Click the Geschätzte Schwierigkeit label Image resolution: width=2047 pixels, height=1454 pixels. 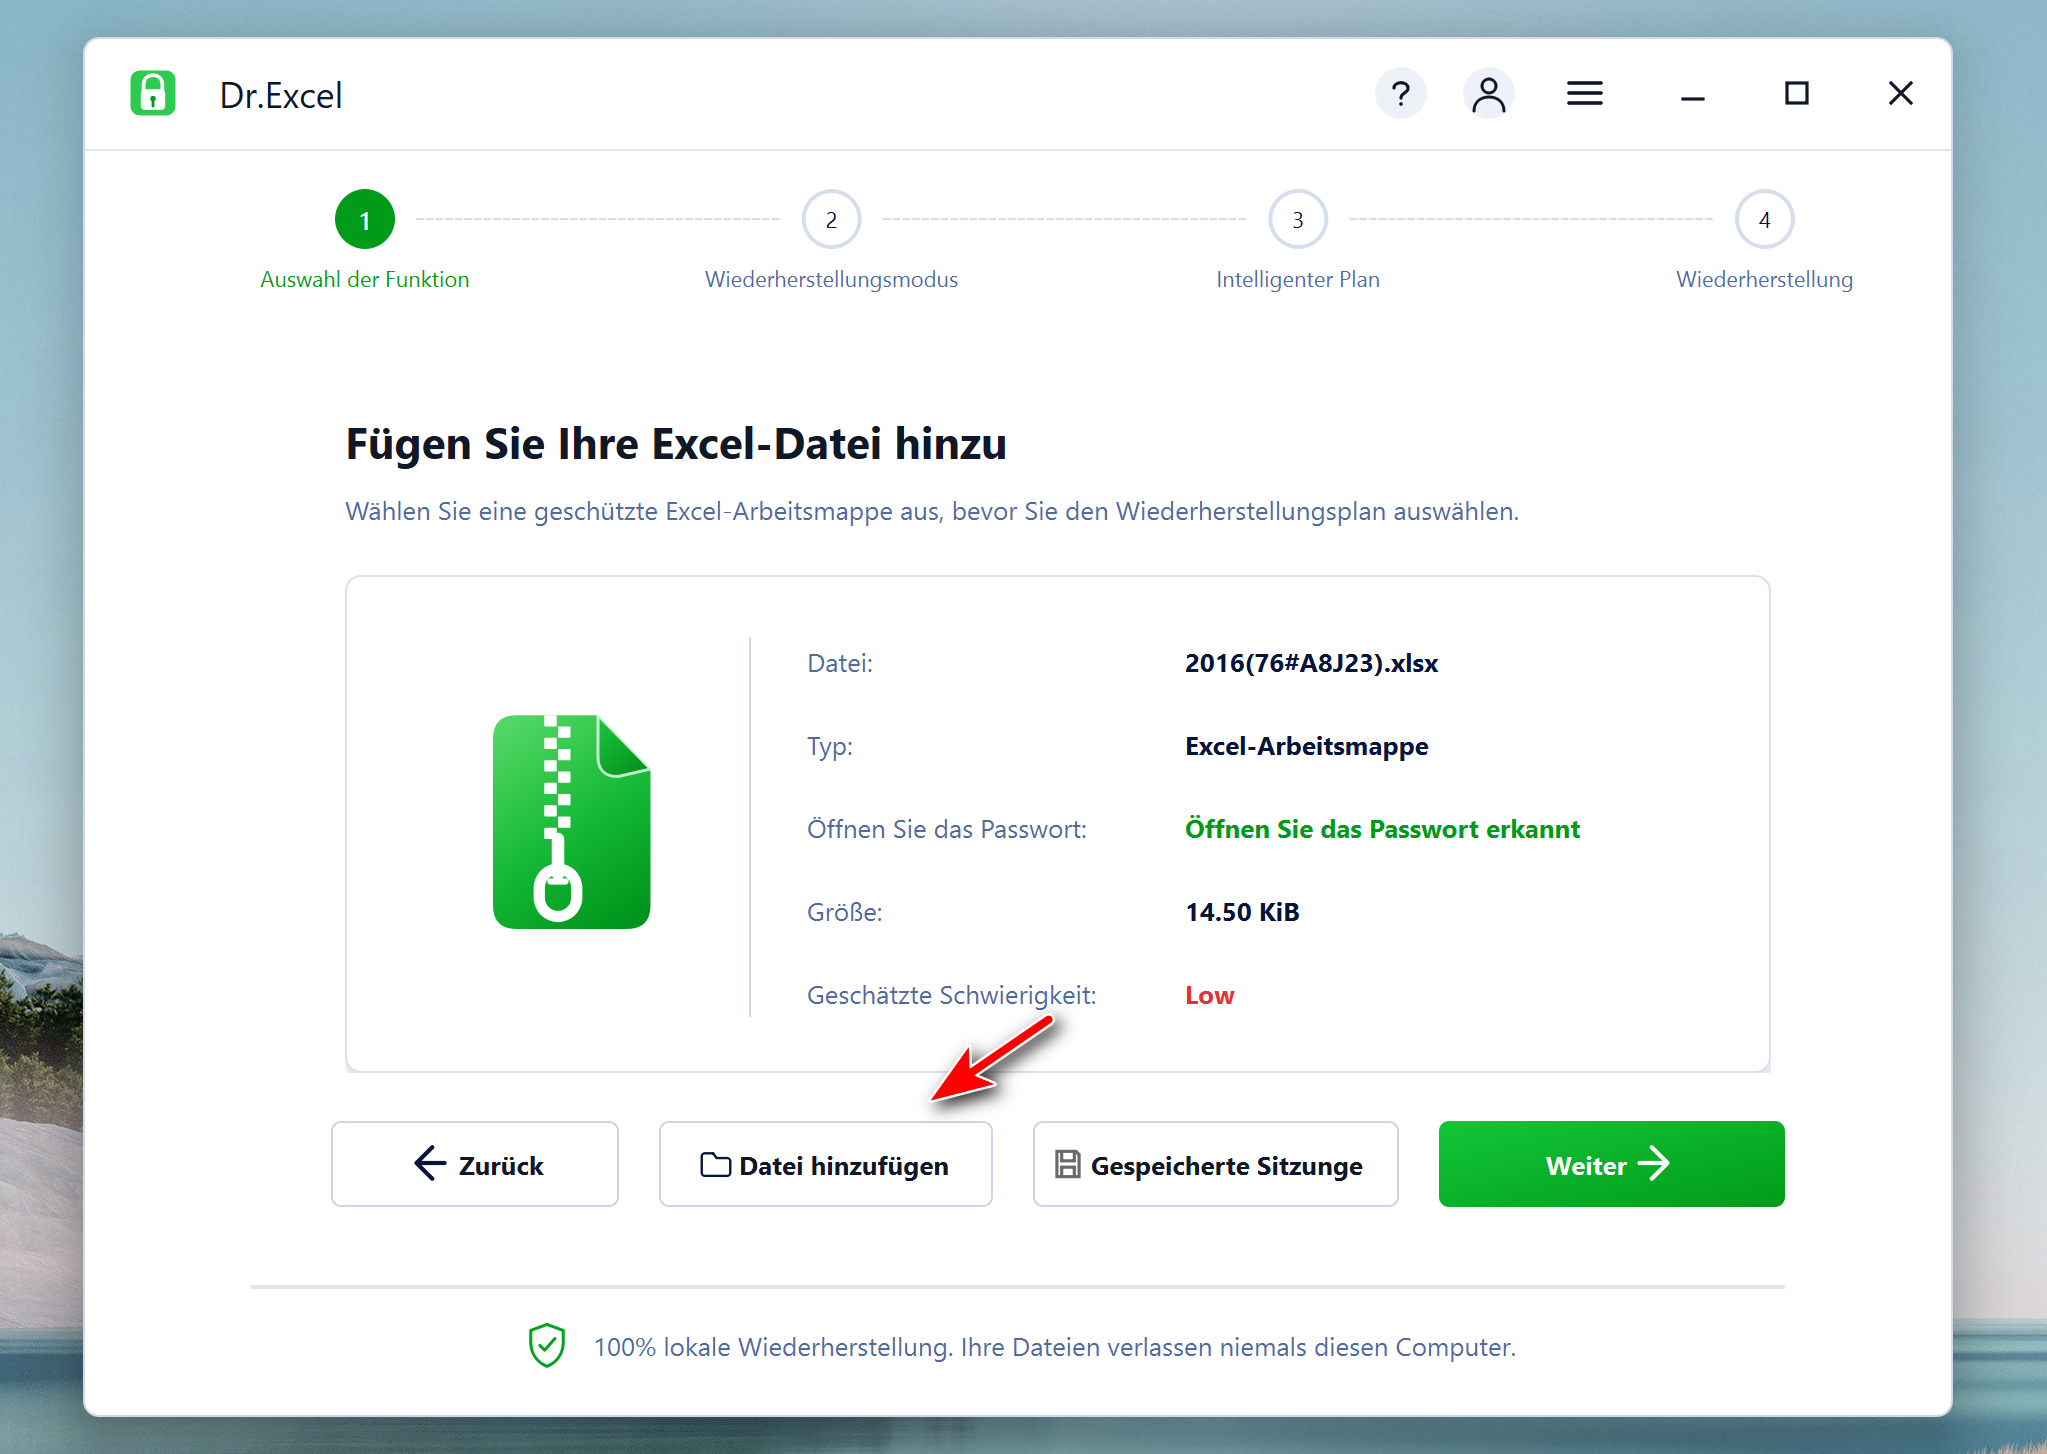[951, 995]
